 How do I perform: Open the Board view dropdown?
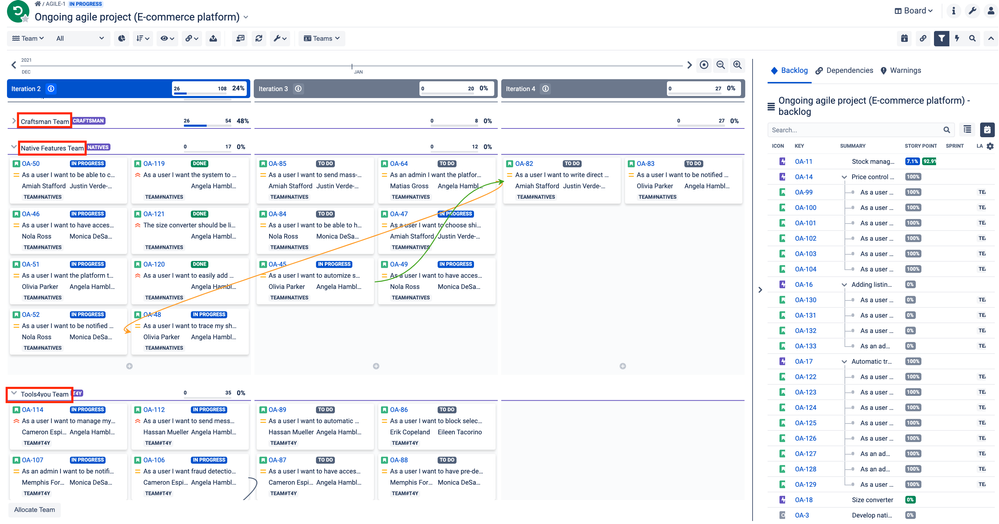(x=914, y=11)
